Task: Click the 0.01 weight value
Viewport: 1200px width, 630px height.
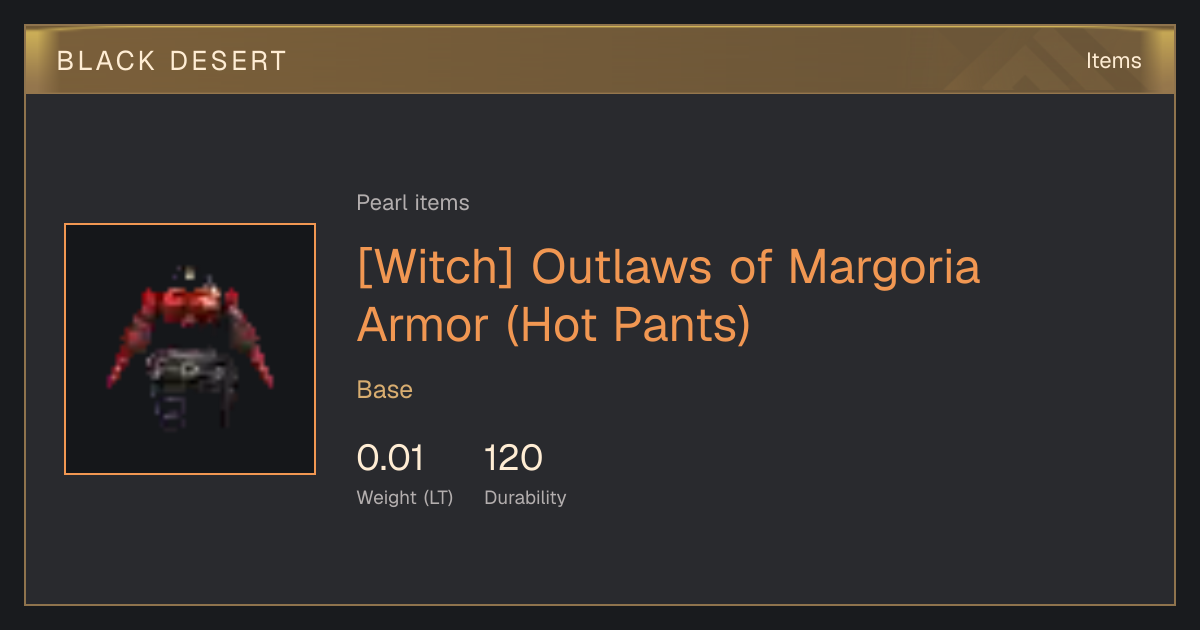Action: [x=390, y=458]
